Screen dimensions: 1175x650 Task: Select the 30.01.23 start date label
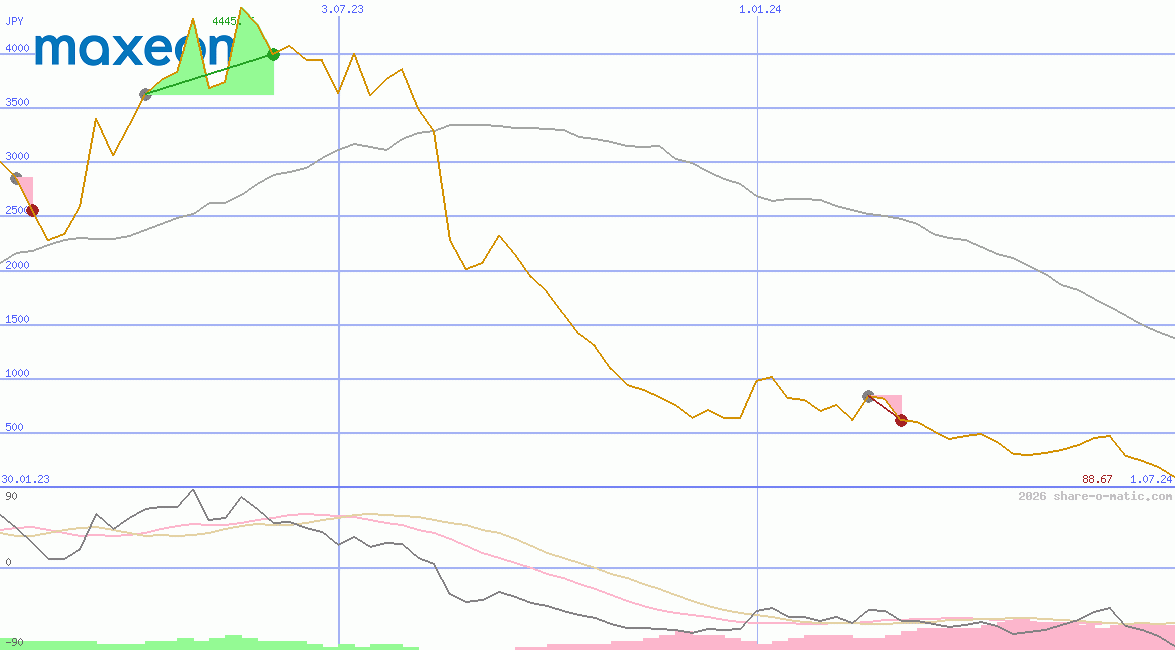click(x=24, y=479)
